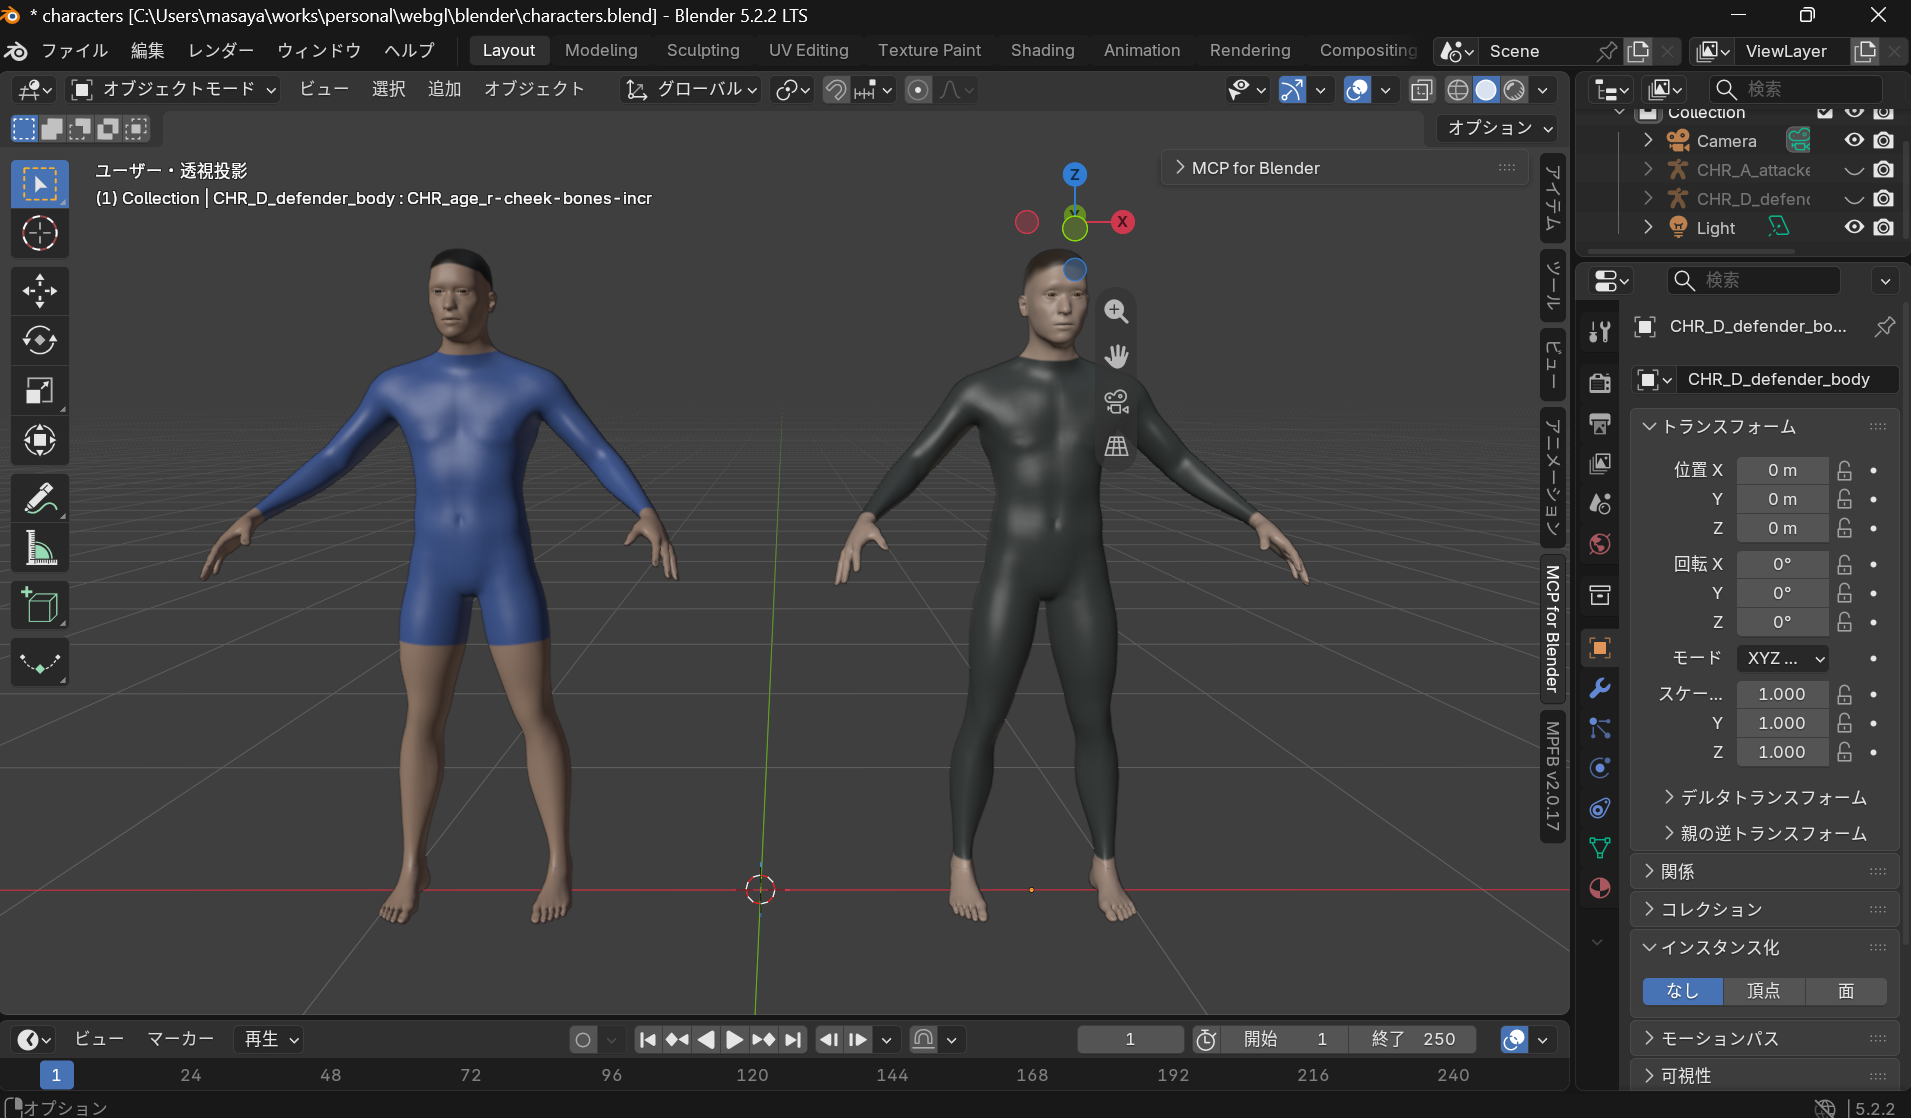
Task: Open the Render properties tab
Action: [1600, 383]
